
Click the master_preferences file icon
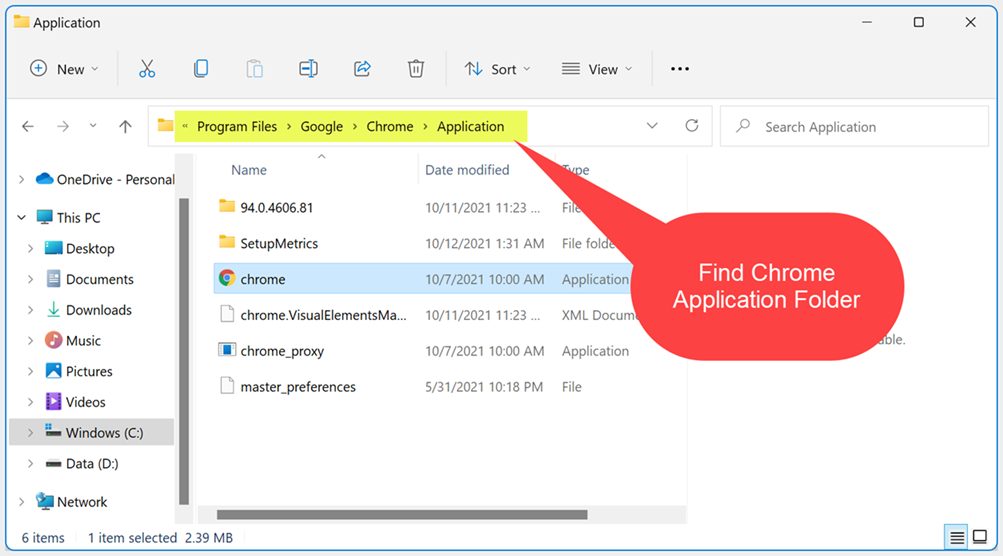pyautogui.click(x=226, y=385)
